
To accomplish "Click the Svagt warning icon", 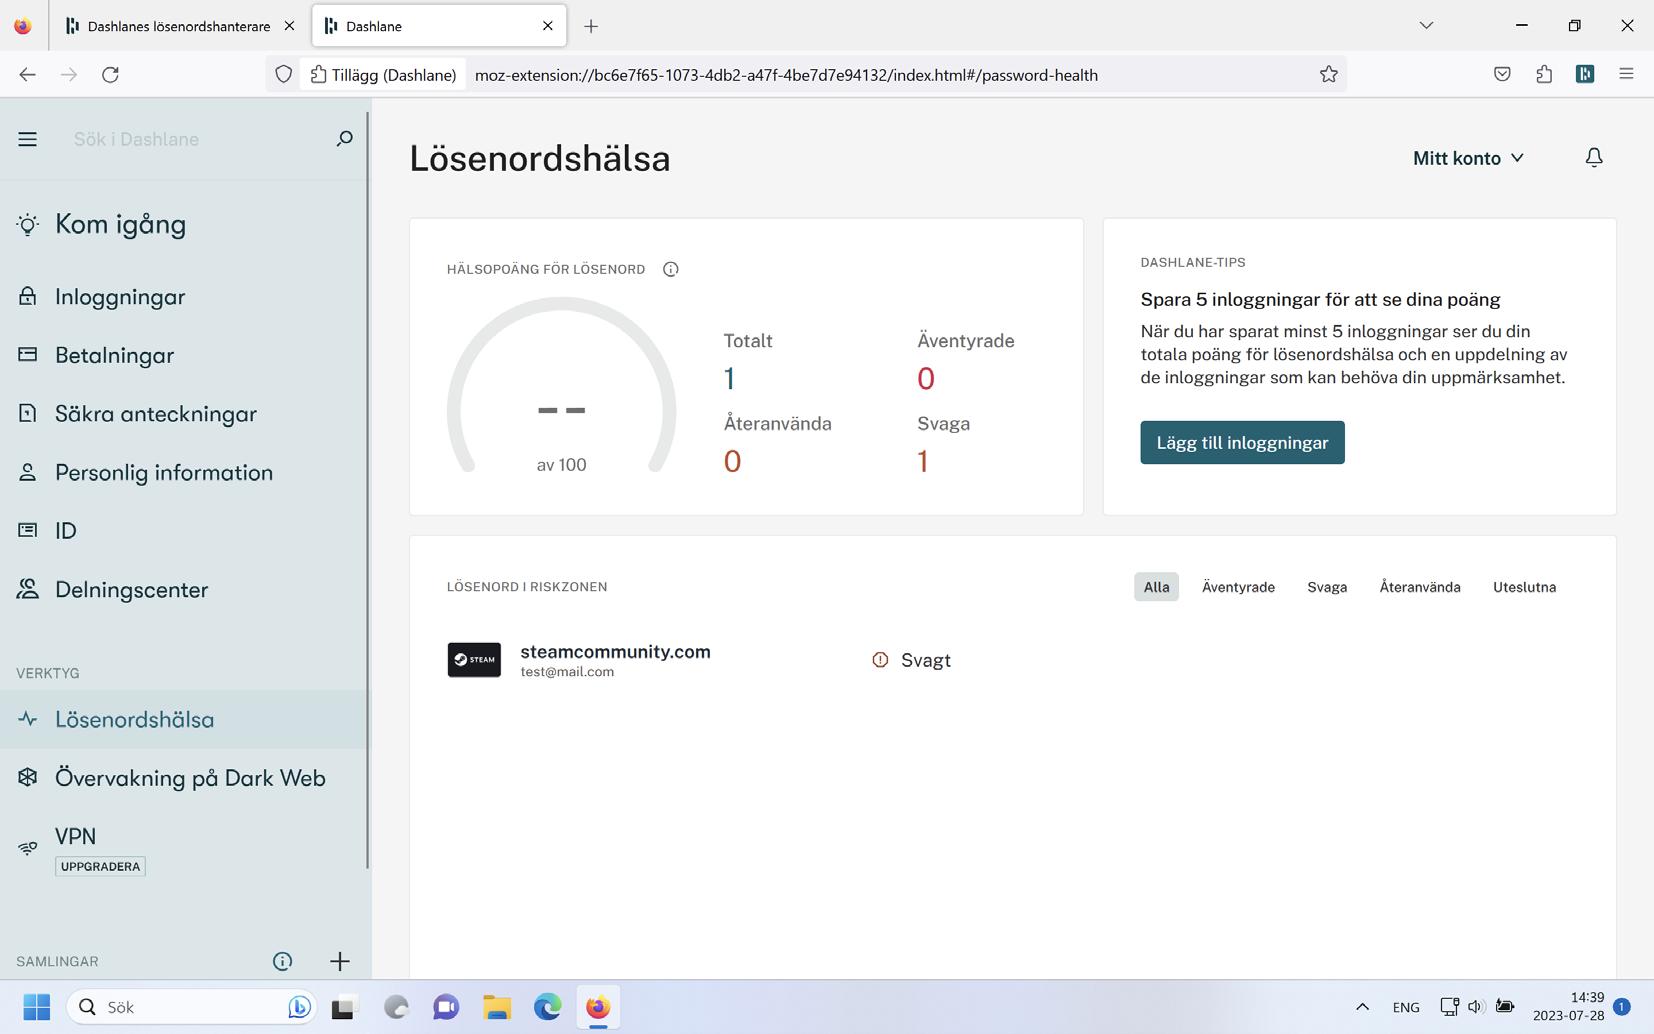I will (880, 660).
